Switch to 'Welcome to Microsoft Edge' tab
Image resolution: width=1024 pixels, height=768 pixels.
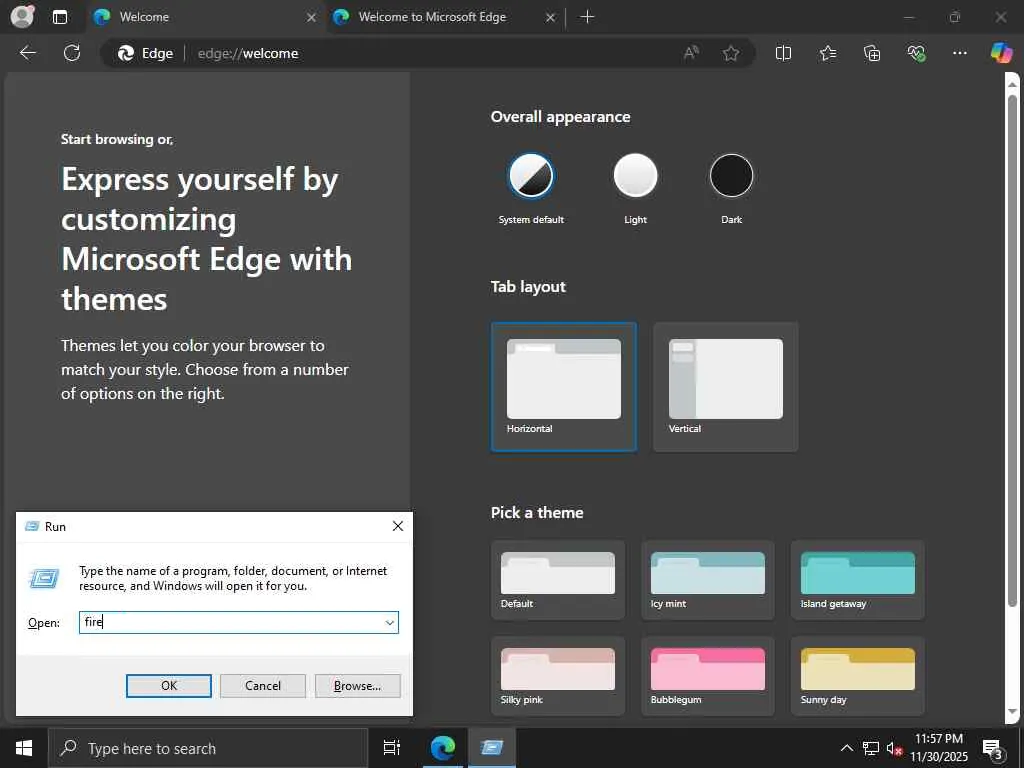click(444, 17)
